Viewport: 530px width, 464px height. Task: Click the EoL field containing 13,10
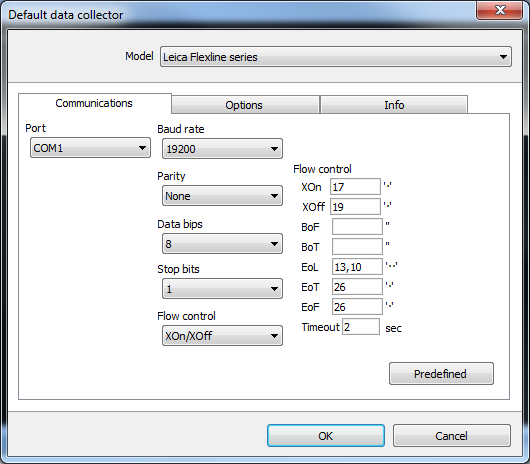[357, 267]
